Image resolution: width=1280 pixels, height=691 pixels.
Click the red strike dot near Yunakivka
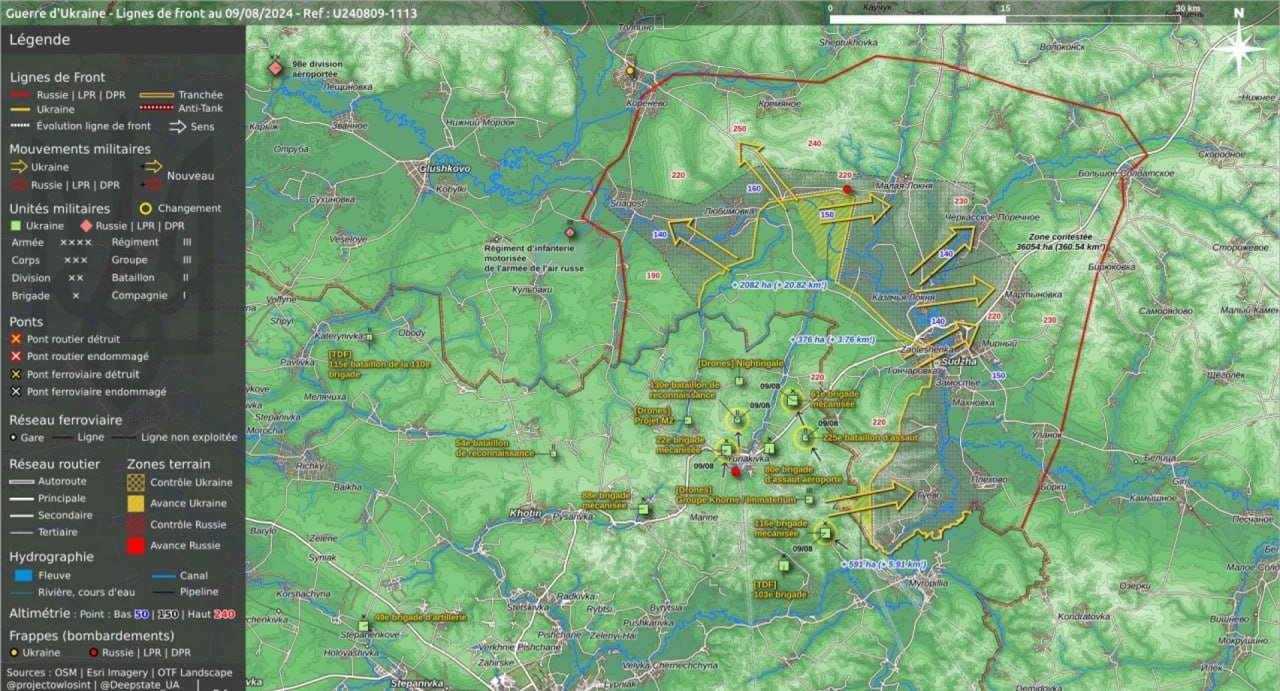pos(736,471)
